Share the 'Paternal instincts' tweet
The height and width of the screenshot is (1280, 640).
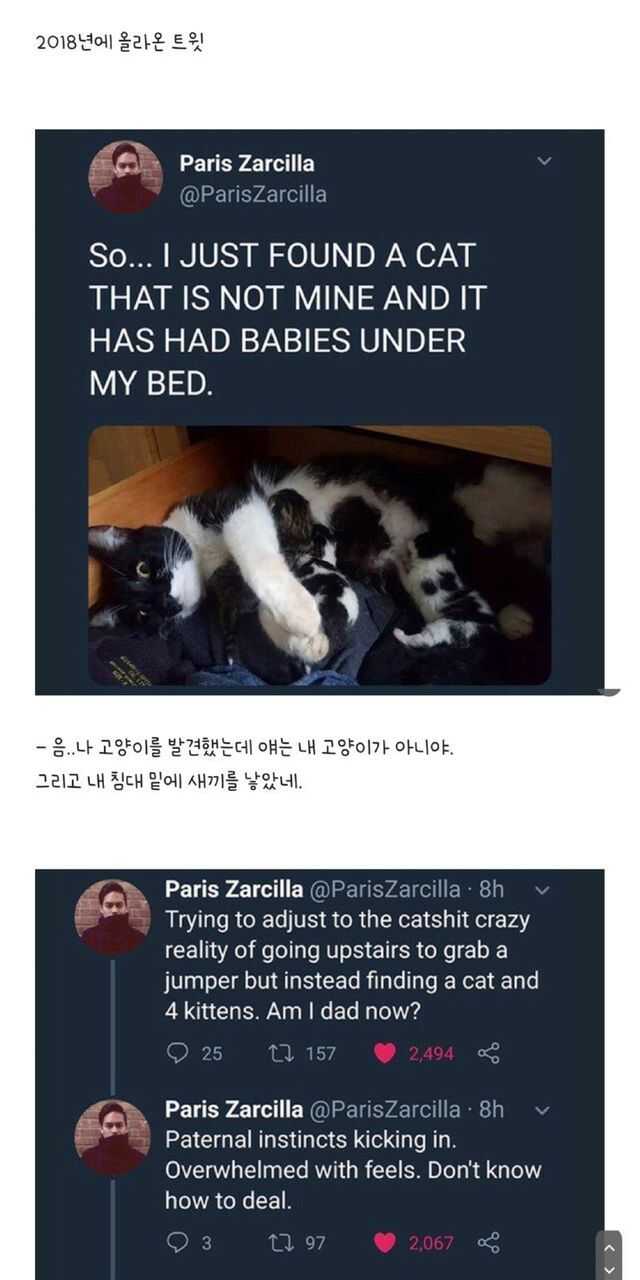coord(488,1243)
